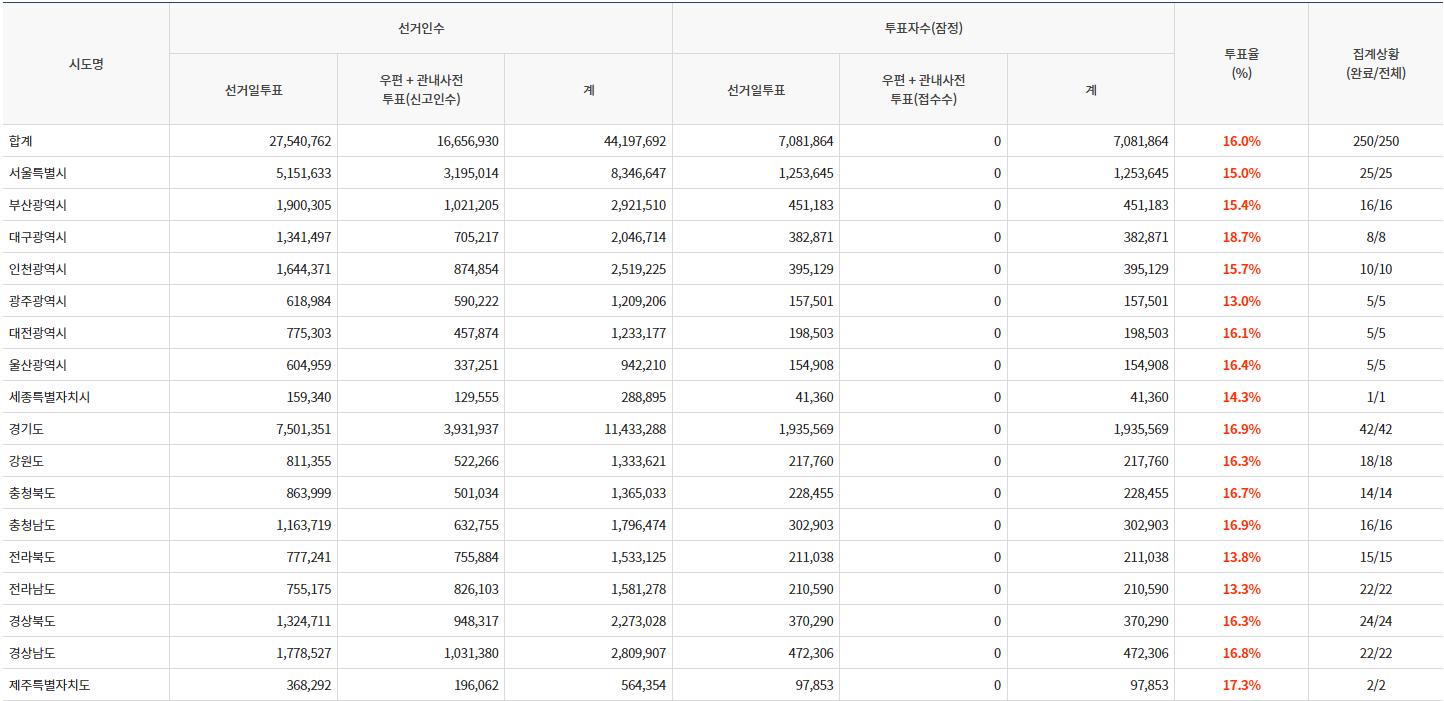1444x701 pixels.
Task: Click 인천광역시's total electors 2,519,225
Action: (x=636, y=269)
